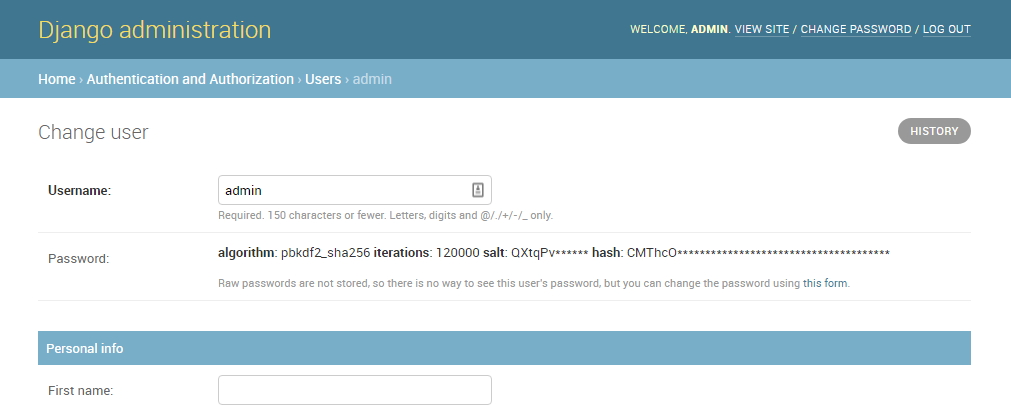Go to Home in the breadcrumbs
Screen dimensions: 1011x413
[57, 79]
